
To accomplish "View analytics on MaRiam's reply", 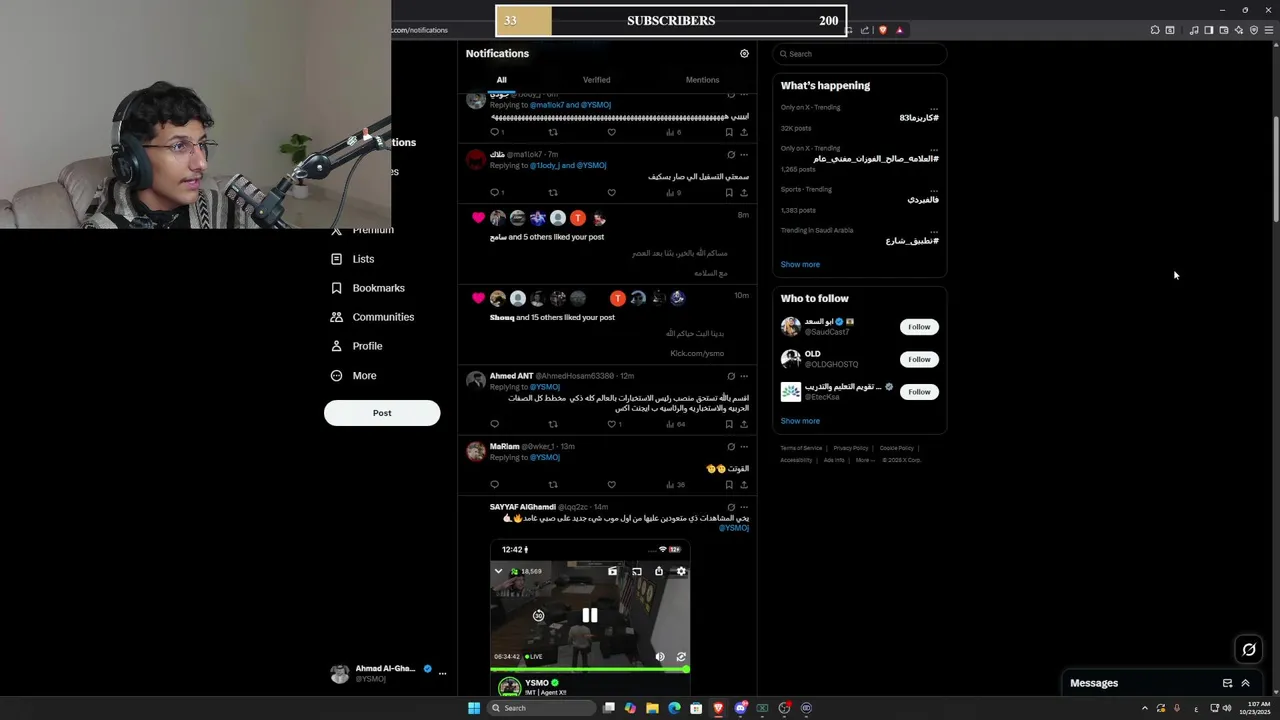I will [676, 485].
